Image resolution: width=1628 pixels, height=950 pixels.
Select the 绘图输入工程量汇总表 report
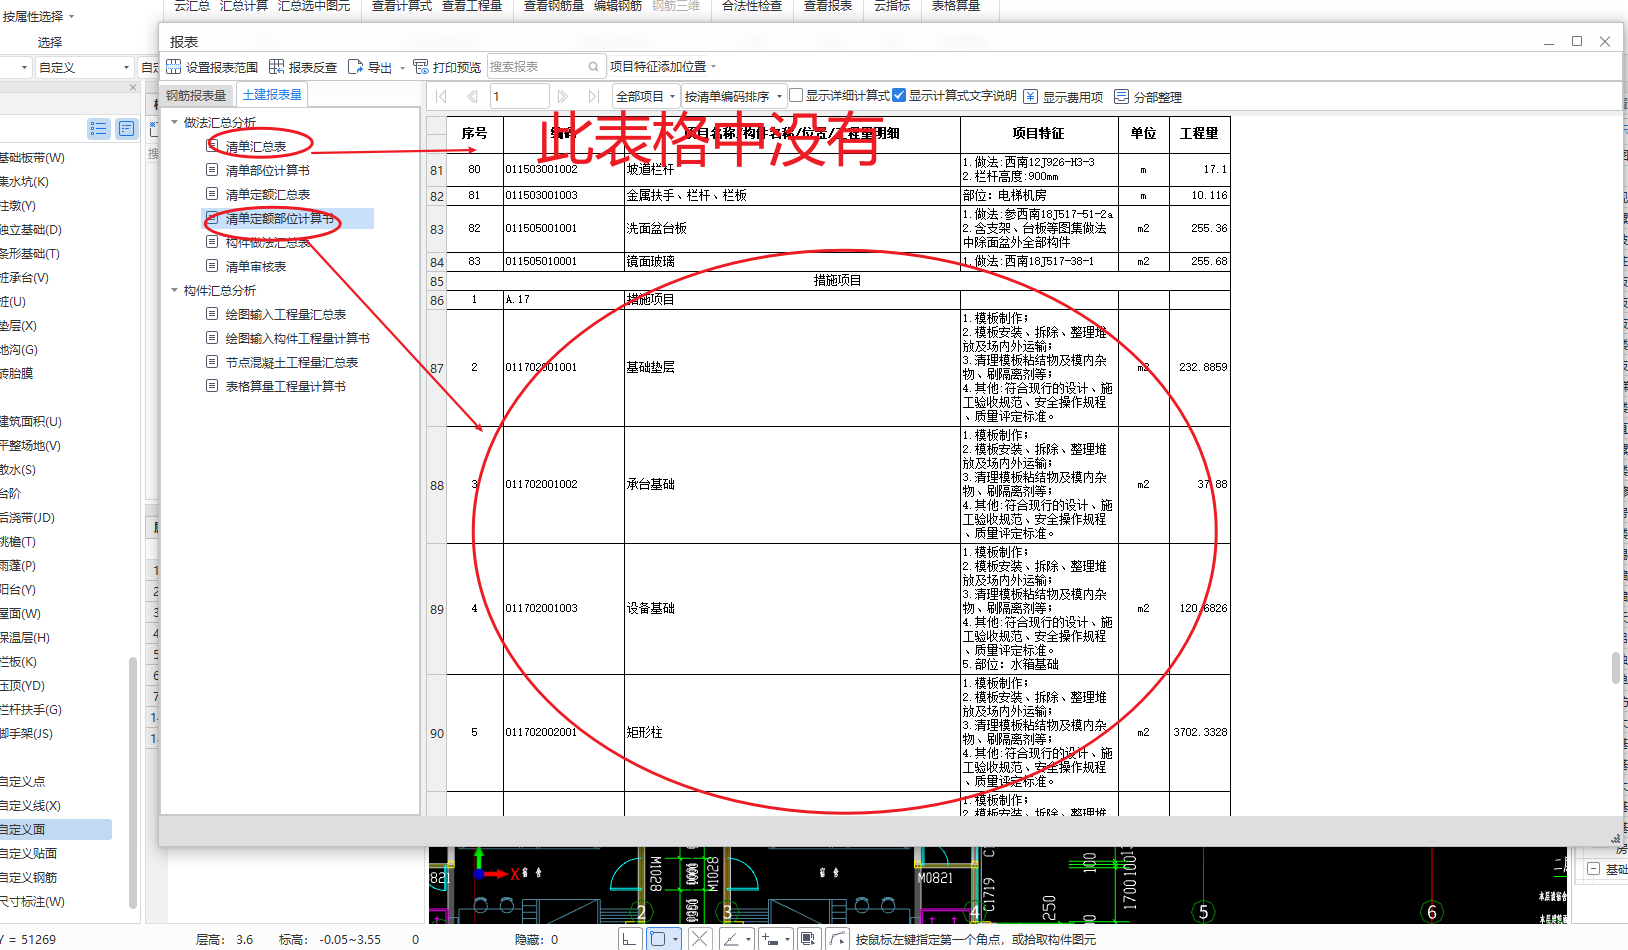point(285,314)
